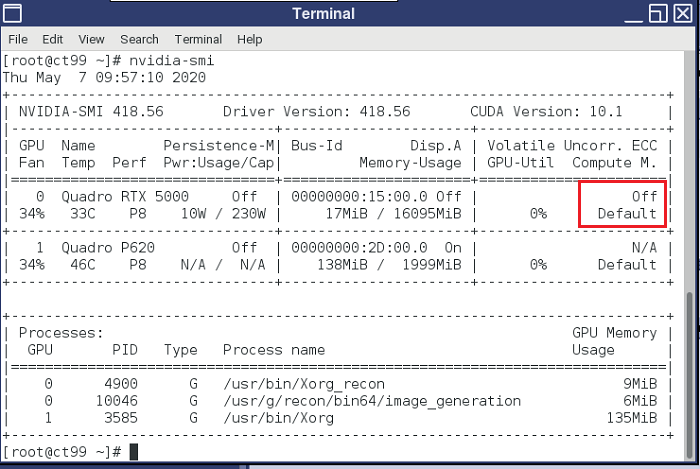This screenshot has height=469, width=700.
Task: Open the window menu icon in the title bar
Action: pos(13,13)
